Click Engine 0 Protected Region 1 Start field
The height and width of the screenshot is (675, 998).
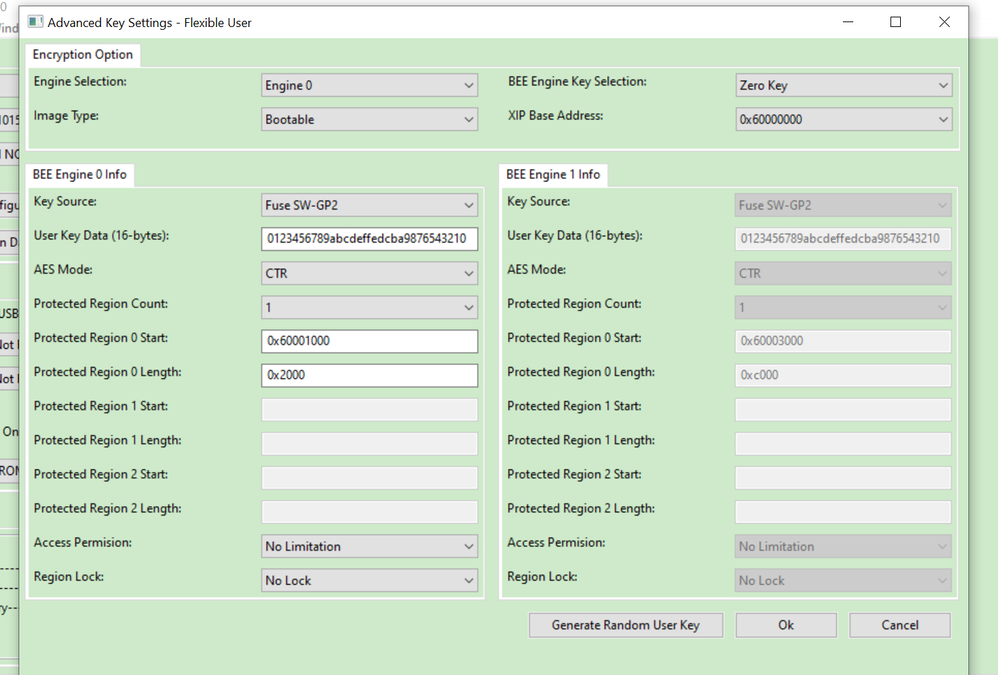(x=369, y=409)
